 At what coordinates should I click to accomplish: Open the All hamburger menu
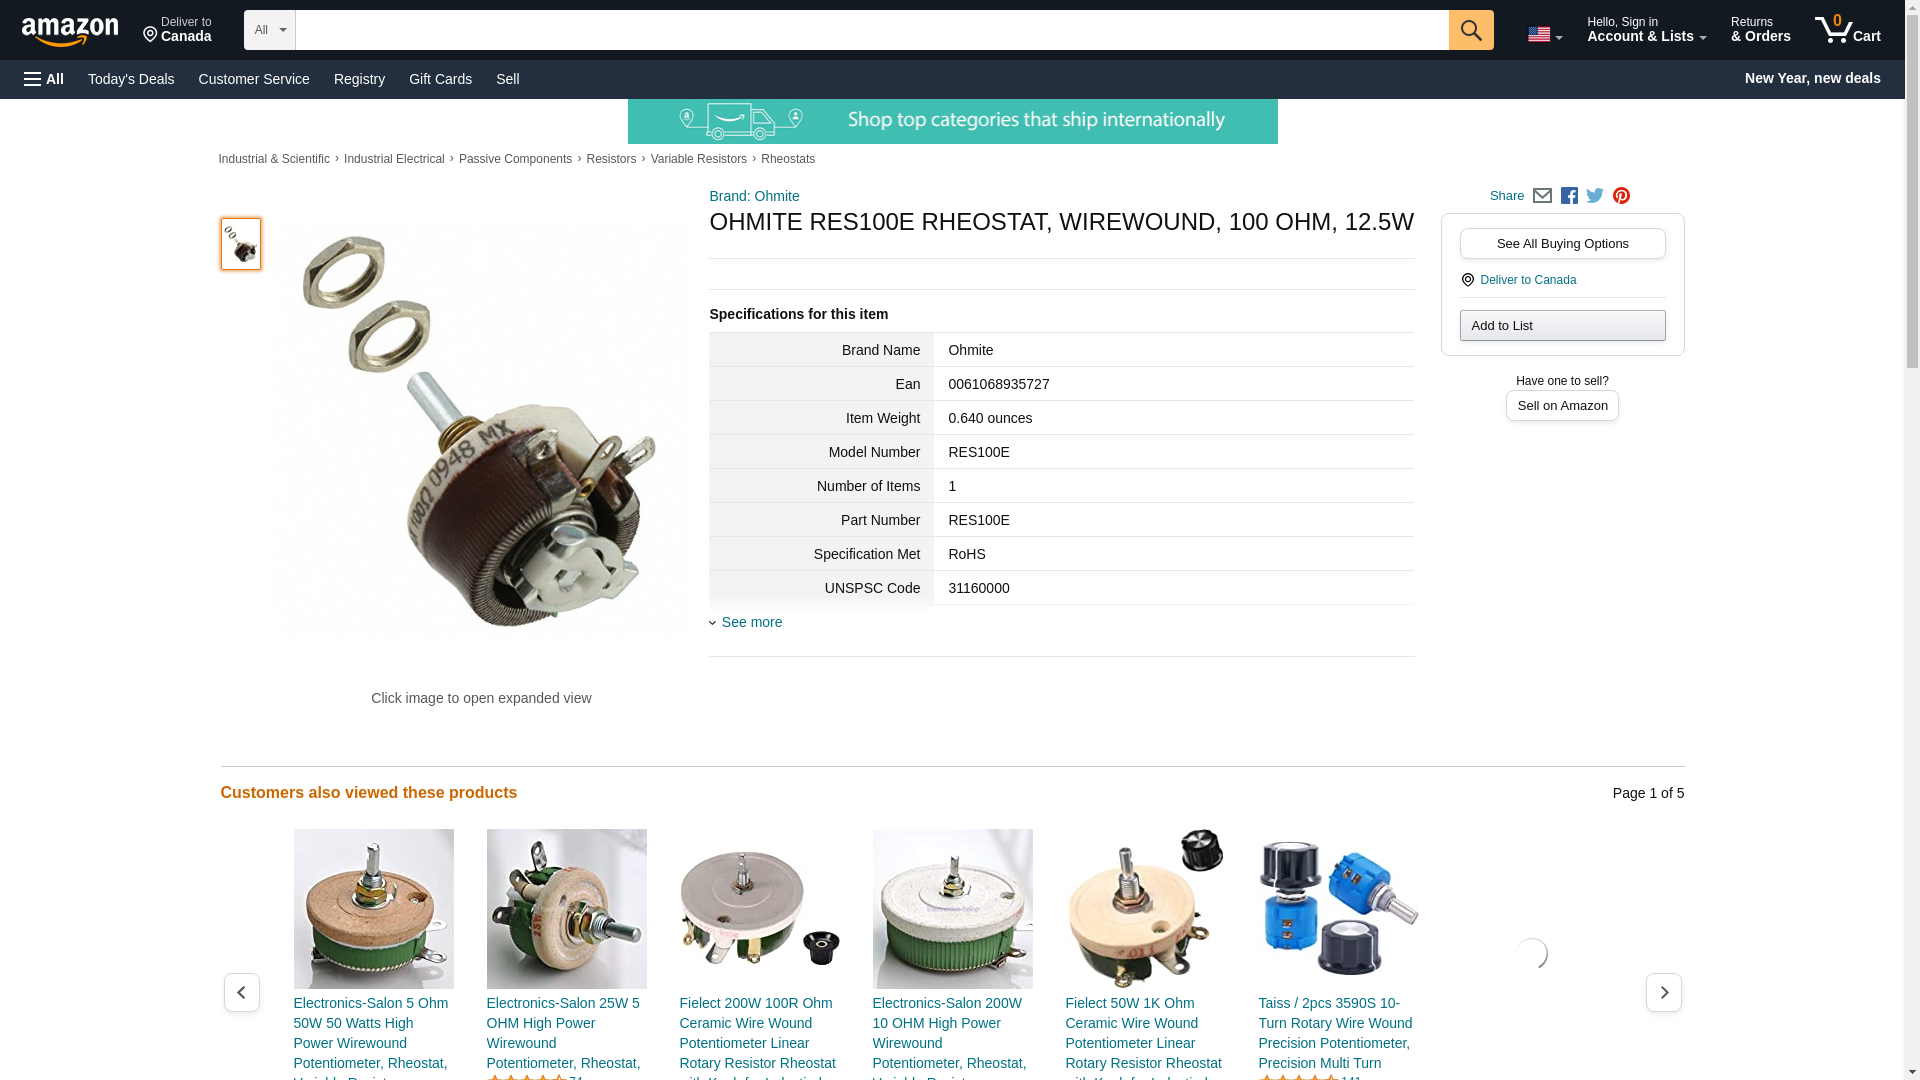[44, 79]
